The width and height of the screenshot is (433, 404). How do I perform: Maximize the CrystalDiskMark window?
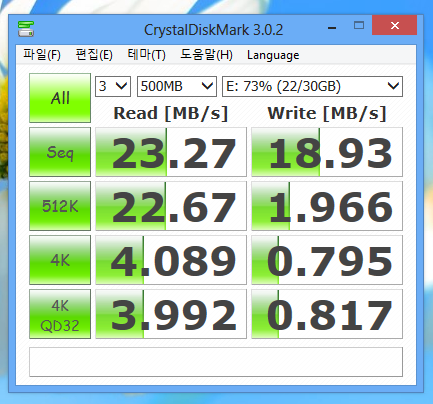click(x=359, y=25)
